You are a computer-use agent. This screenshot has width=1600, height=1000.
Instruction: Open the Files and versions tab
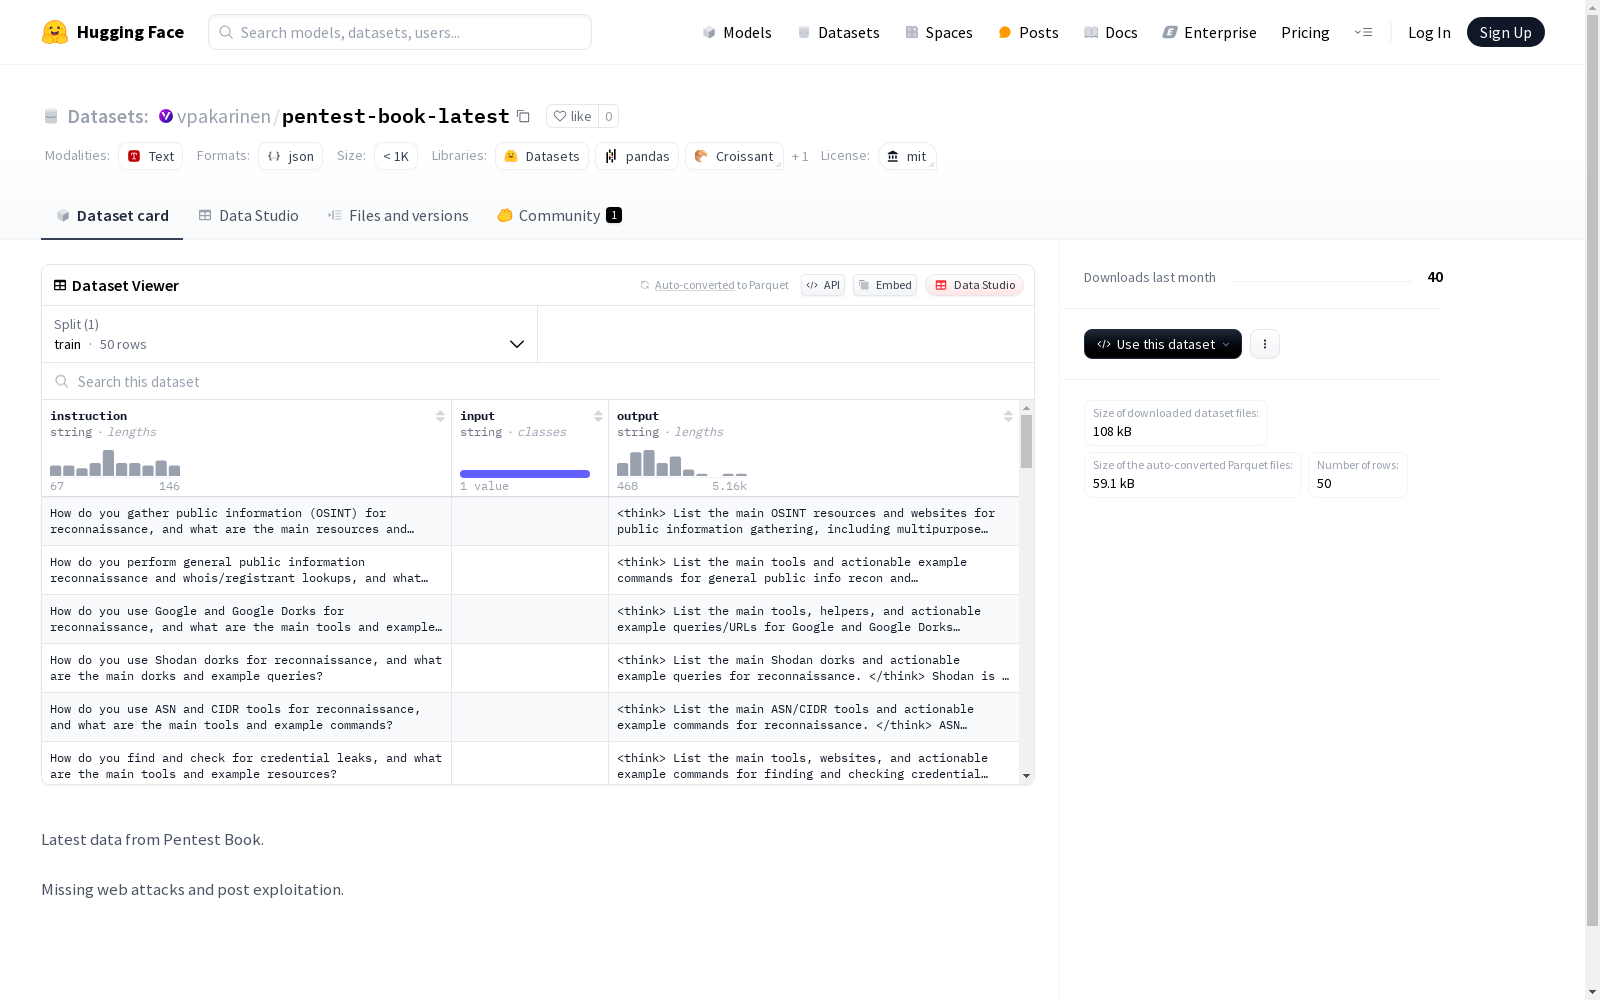point(398,215)
